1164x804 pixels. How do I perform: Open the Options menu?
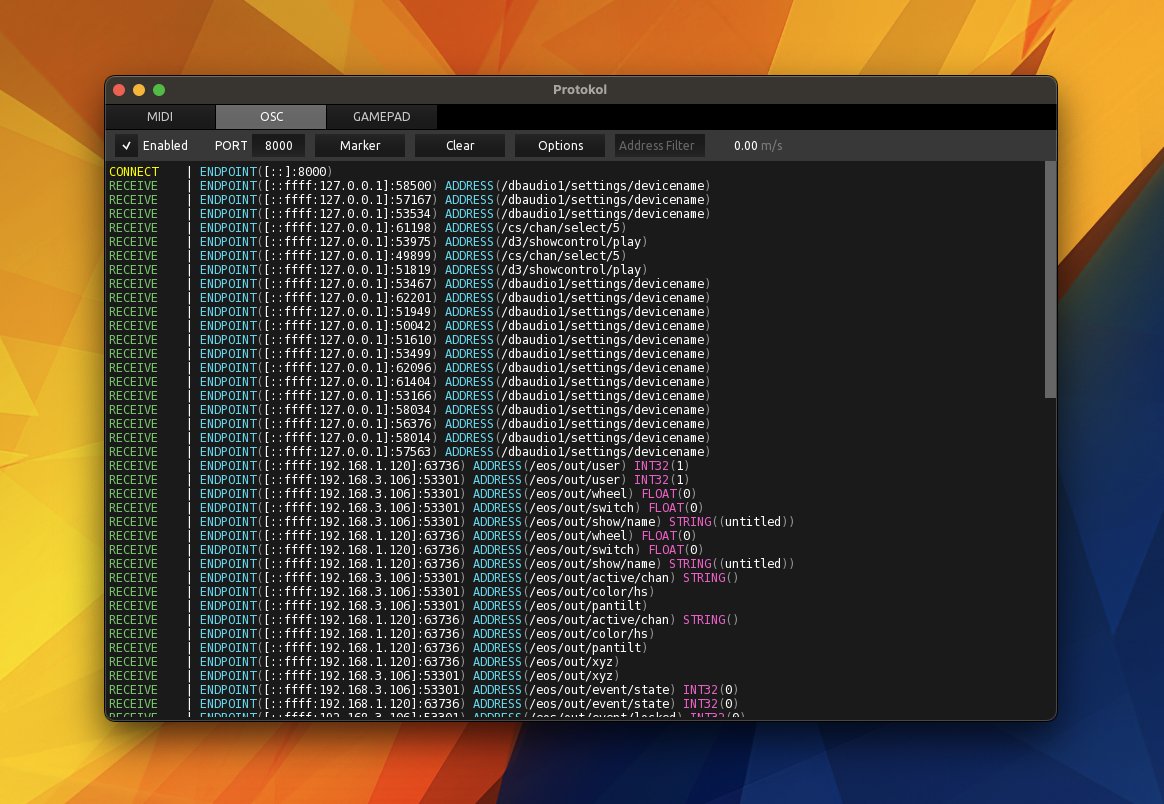[560, 146]
